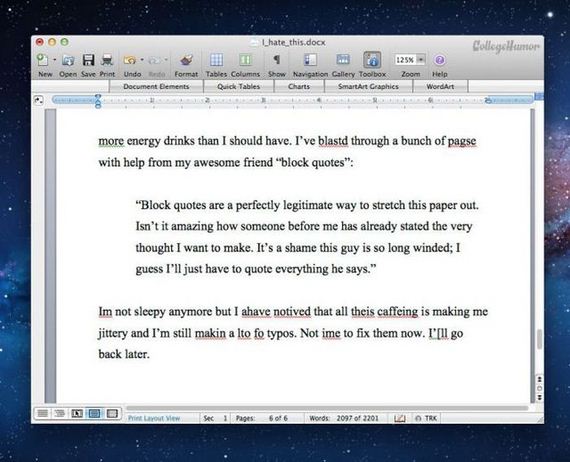Click the misspelled word "caffeing"
570x462 pixels.
coord(398,312)
